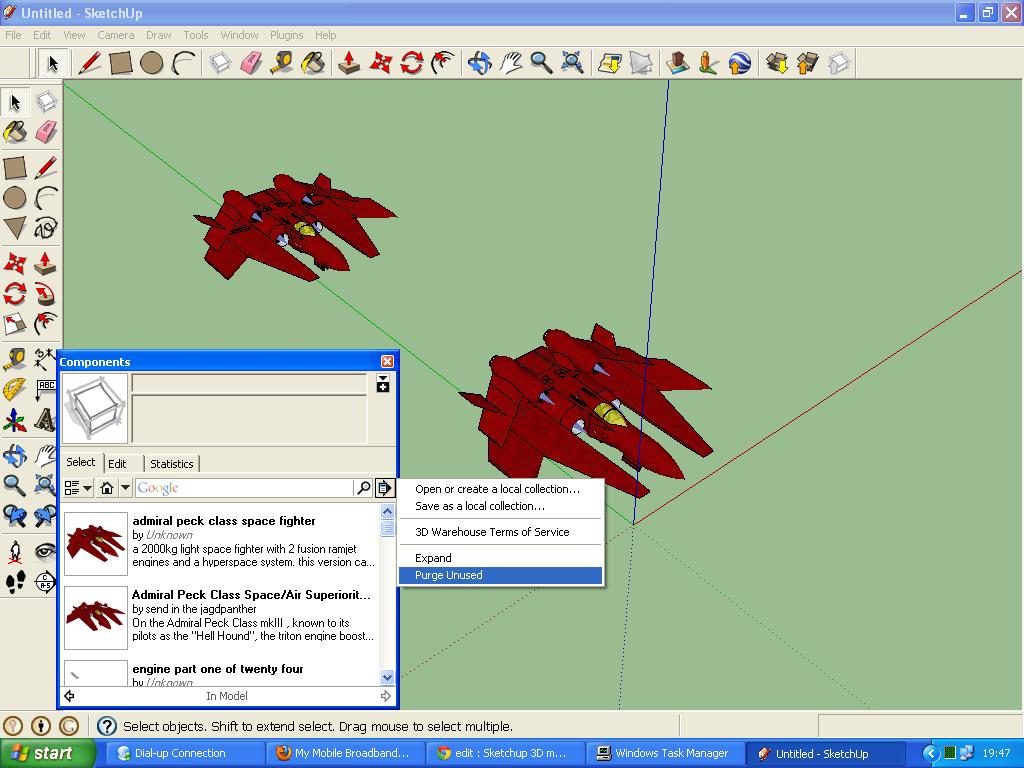1024x768 pixels.
Task: Click the Select tab in Components
Action: (x=81, y=462)
